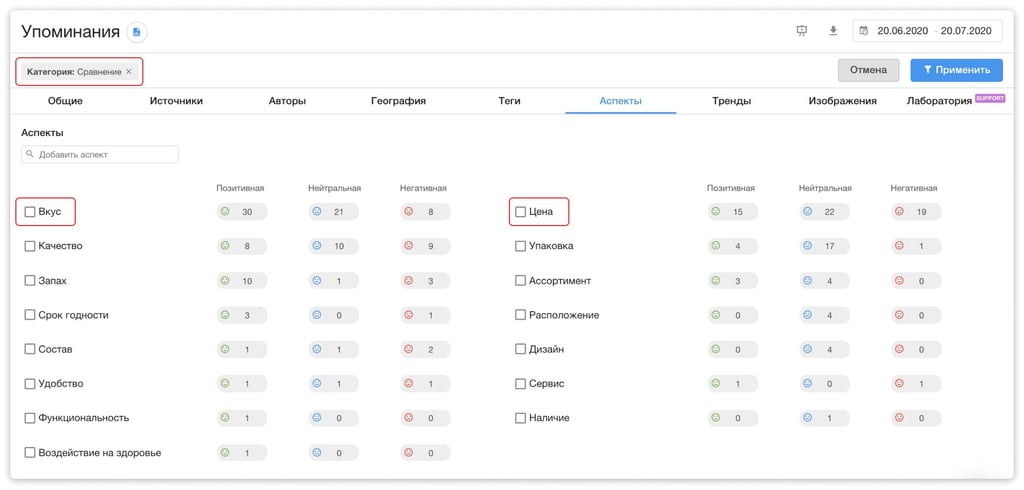Viewport: 1024px width, 490px height.
Task: Open the Тренды tab
Action: (x=731, y=101)
